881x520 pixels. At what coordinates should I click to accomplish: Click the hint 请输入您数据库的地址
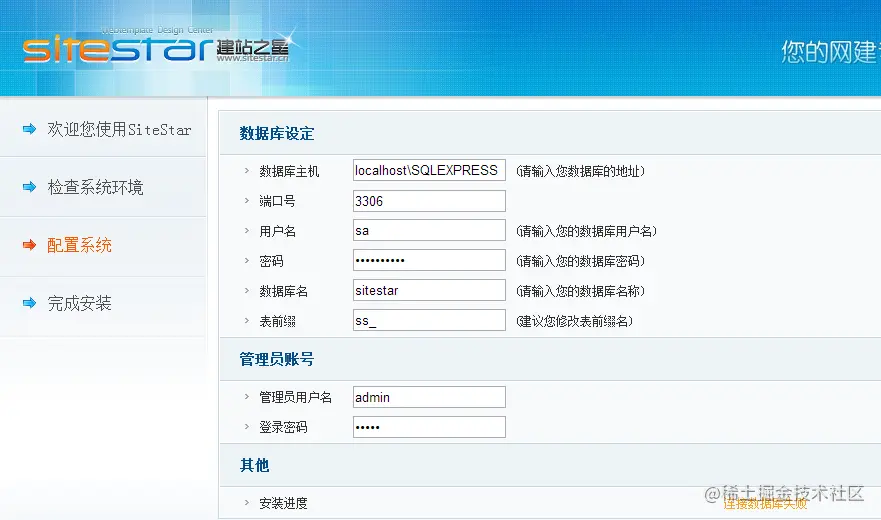580,171
